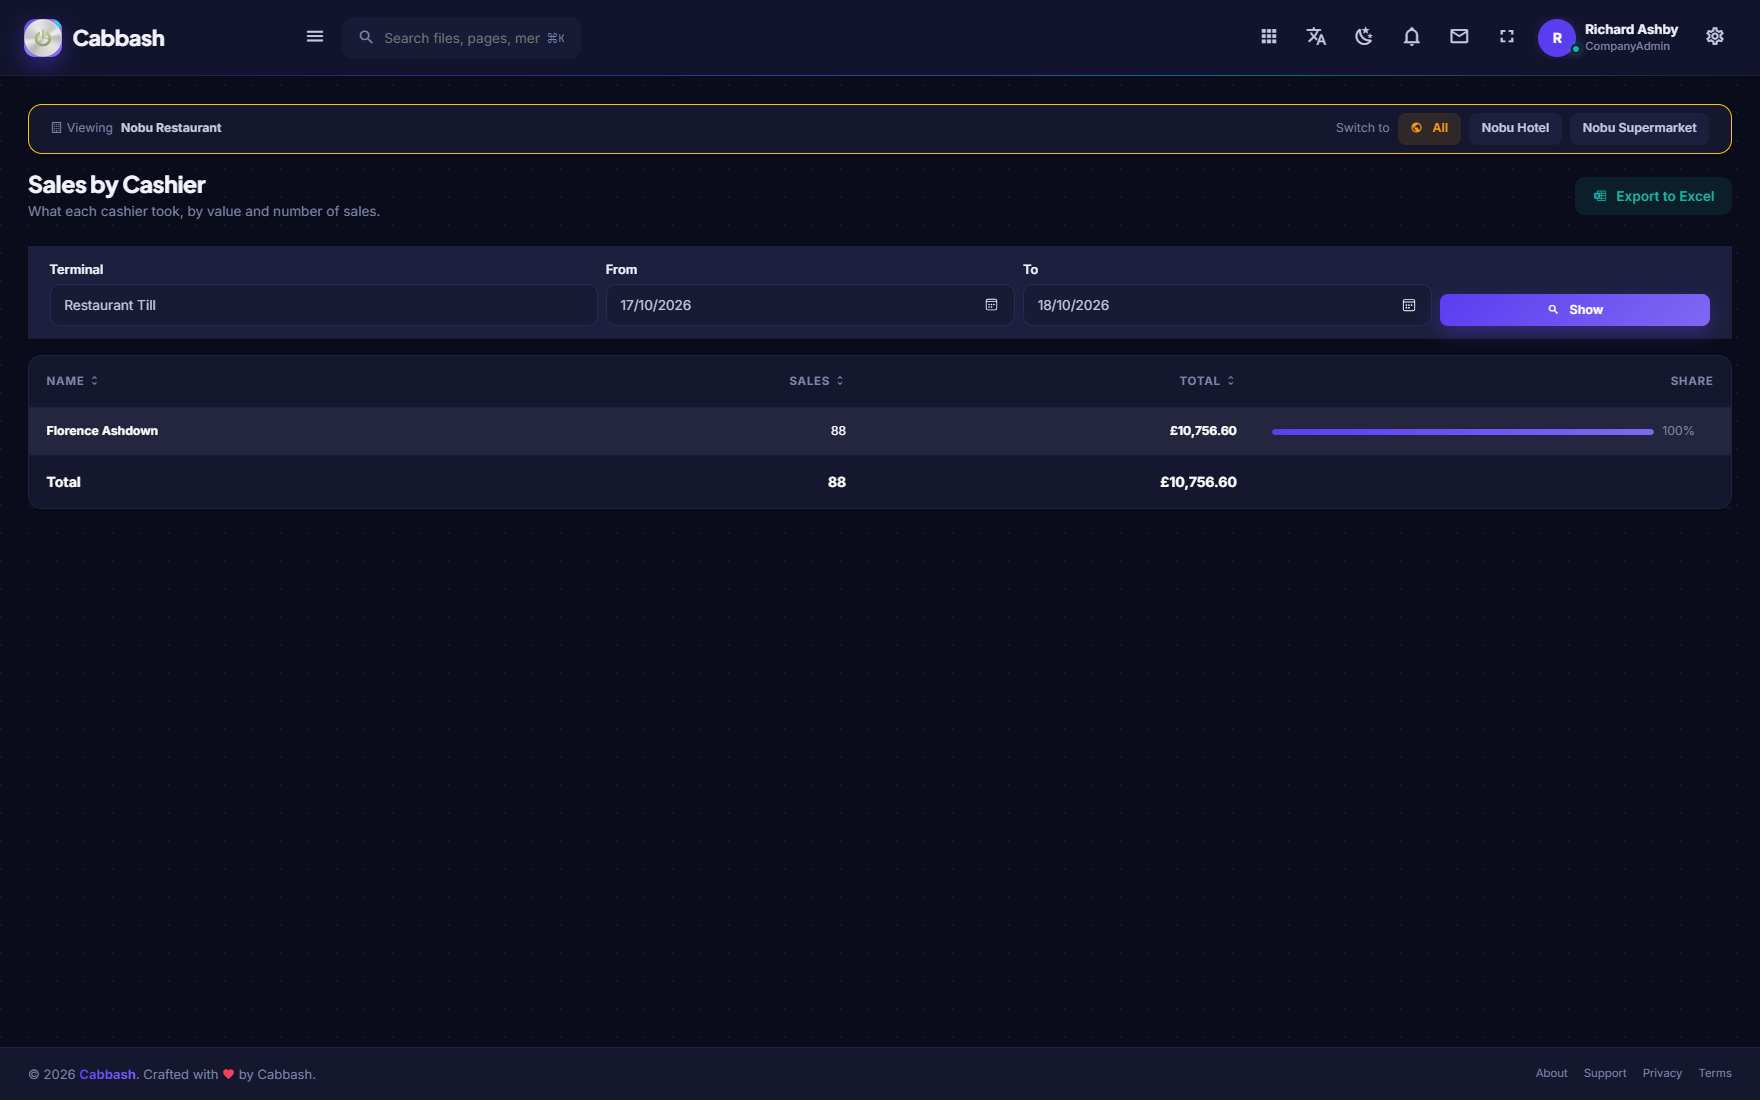The width and height of the screenshot is (1760, 1100).
Task: Click the Richard Ashby avatar
Action: click(x=1557, y=38)
